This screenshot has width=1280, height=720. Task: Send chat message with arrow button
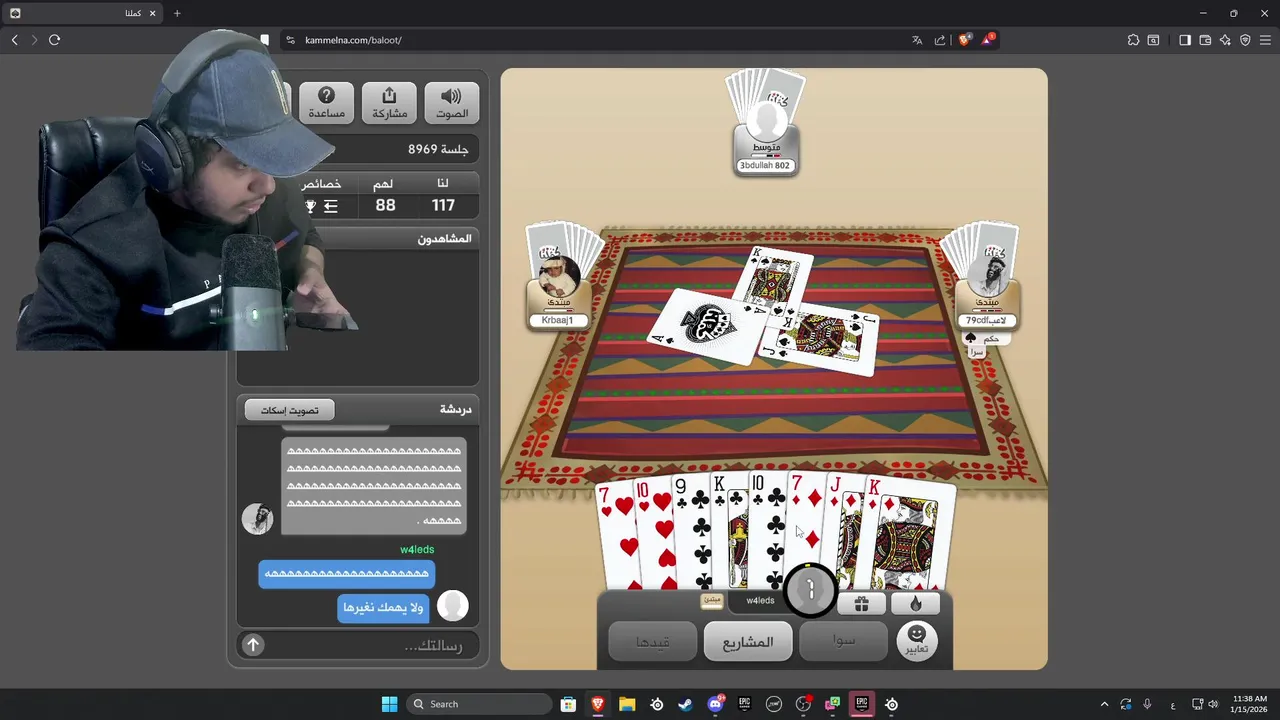[253, 645]
